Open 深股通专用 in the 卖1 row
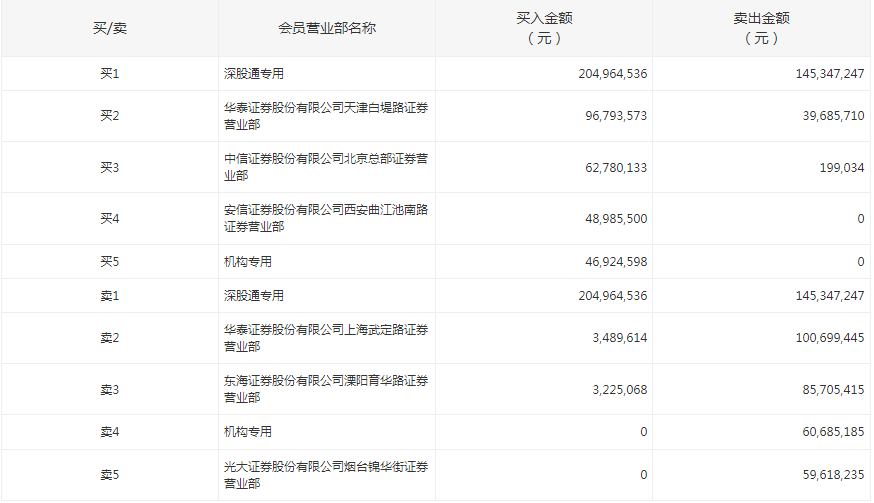 click(254, 296)
